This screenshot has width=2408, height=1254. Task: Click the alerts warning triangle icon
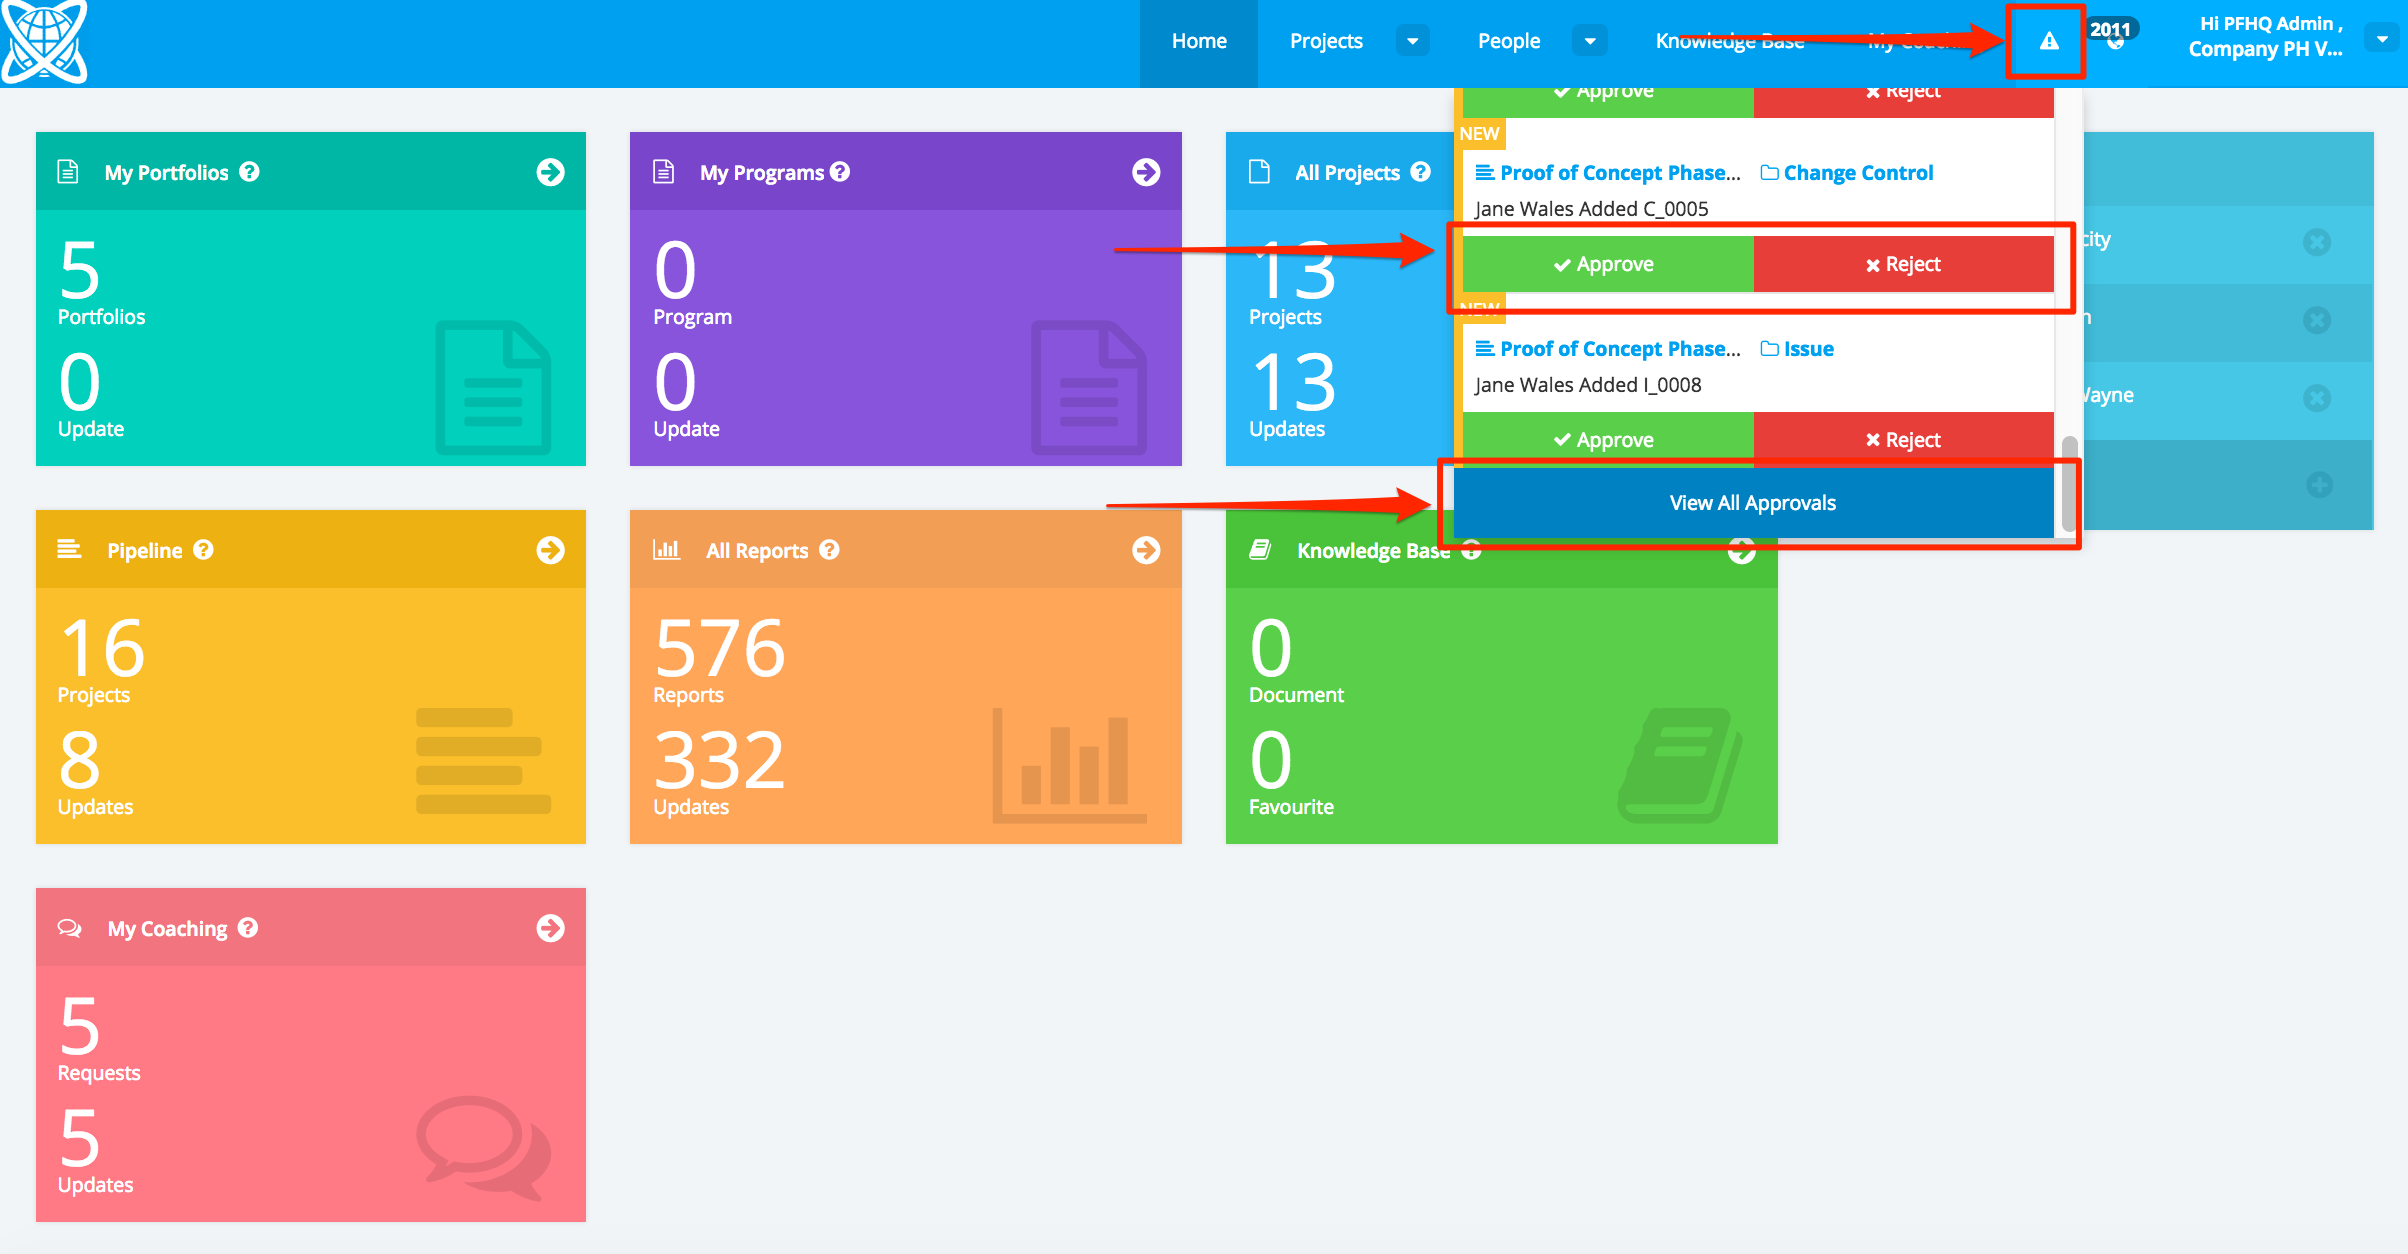tap(2048, 41)
